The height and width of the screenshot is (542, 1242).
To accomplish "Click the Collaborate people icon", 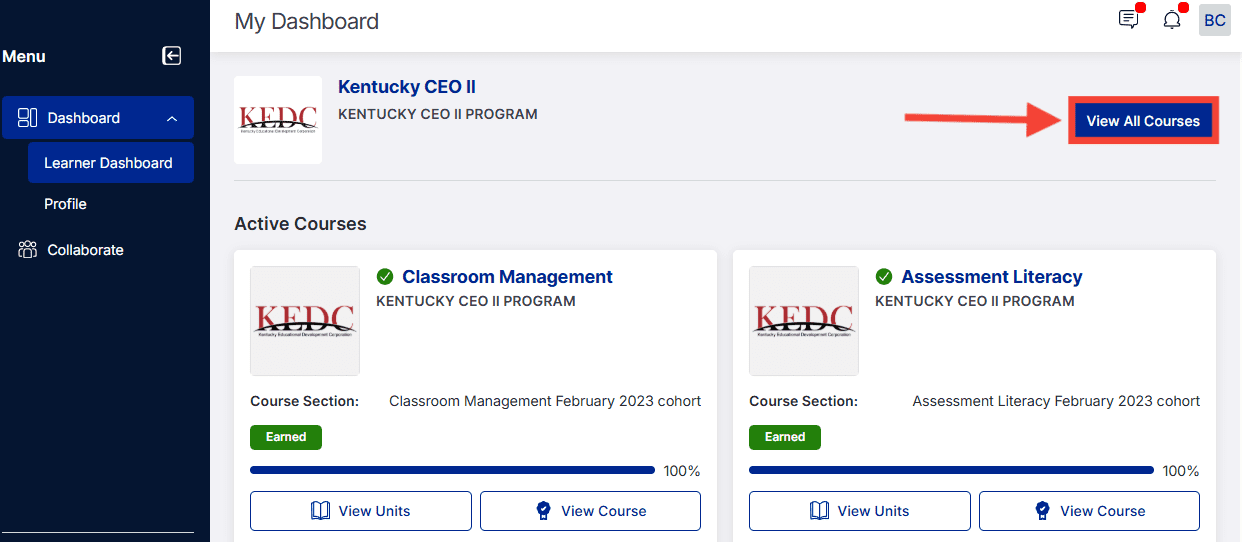I will click(28, 250).
